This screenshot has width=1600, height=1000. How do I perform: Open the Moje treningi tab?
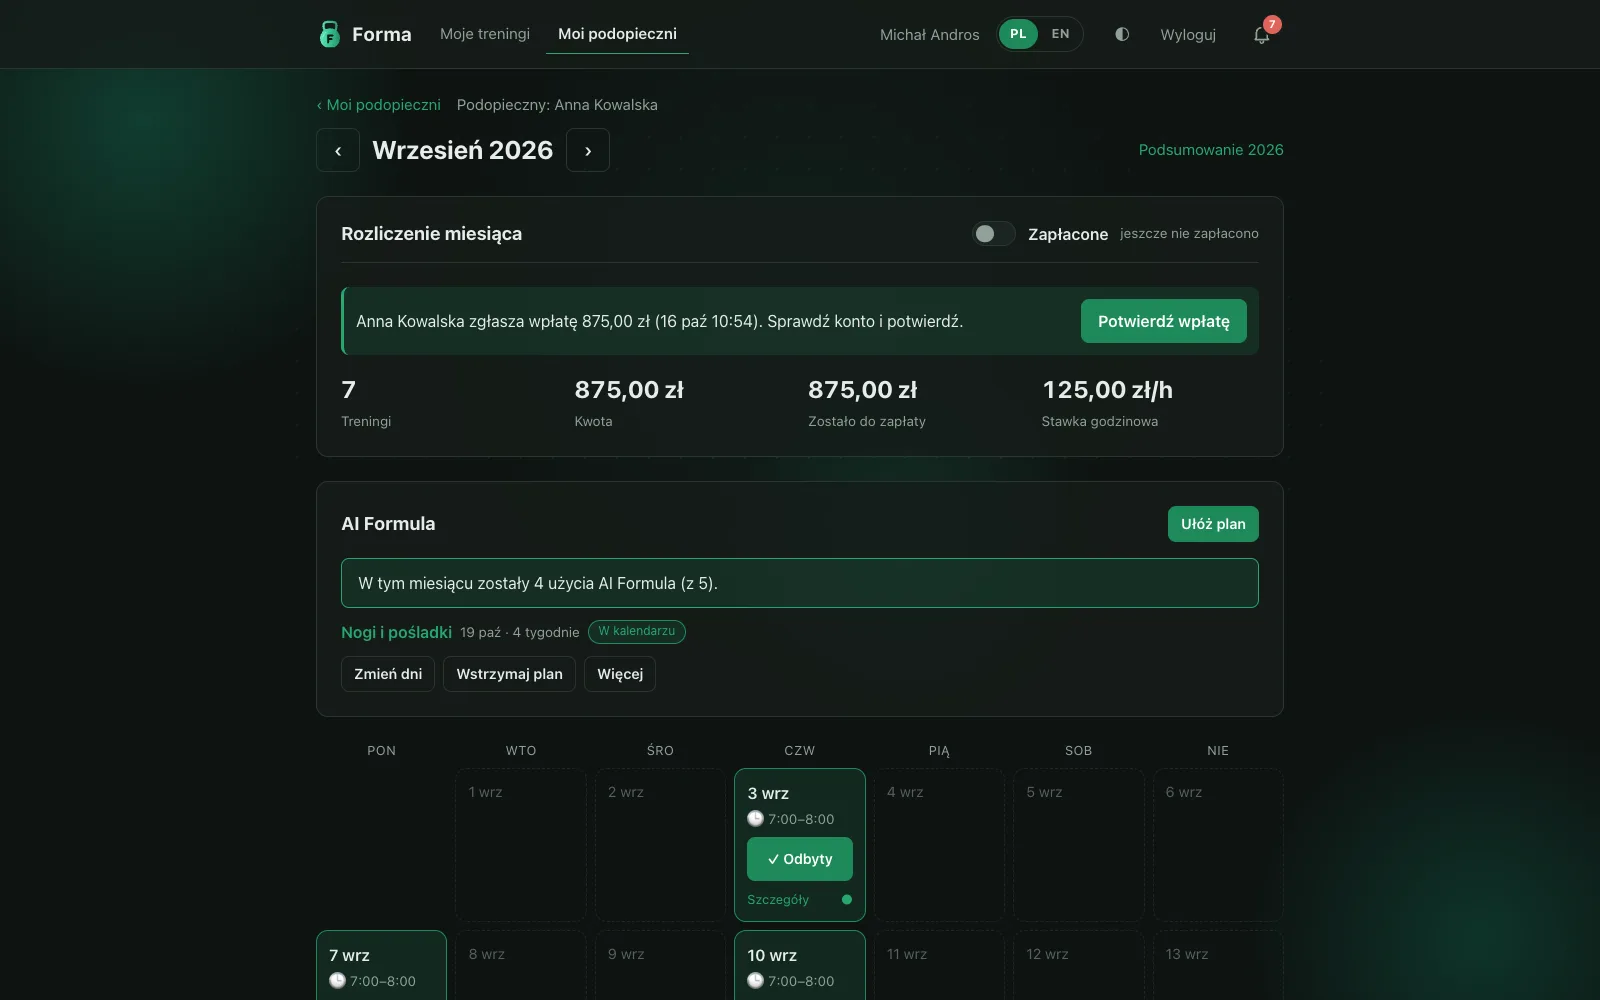tap(485, 34)
